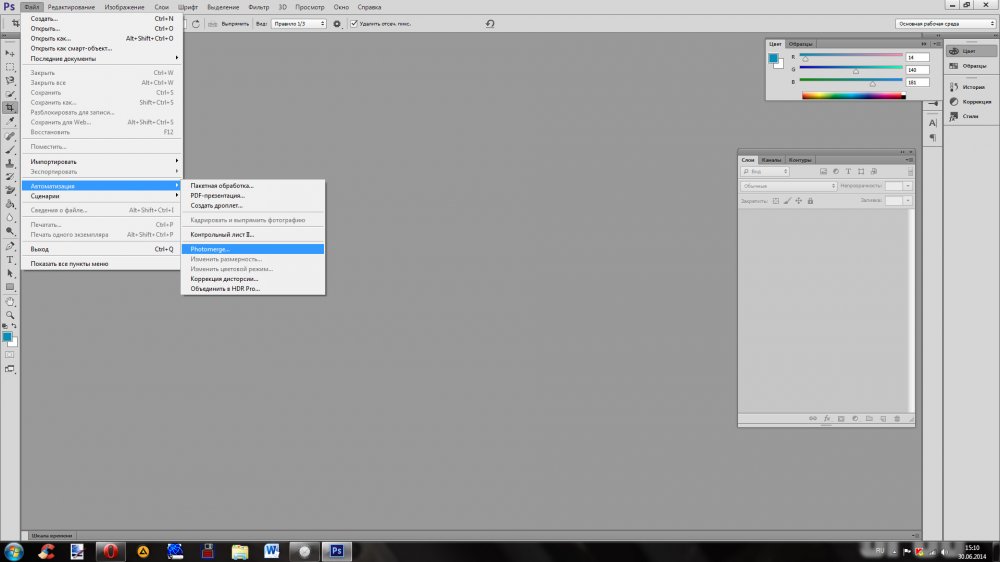Open the History panel icon
This screenshot has height=562, width=1000.
coord(968,87)
